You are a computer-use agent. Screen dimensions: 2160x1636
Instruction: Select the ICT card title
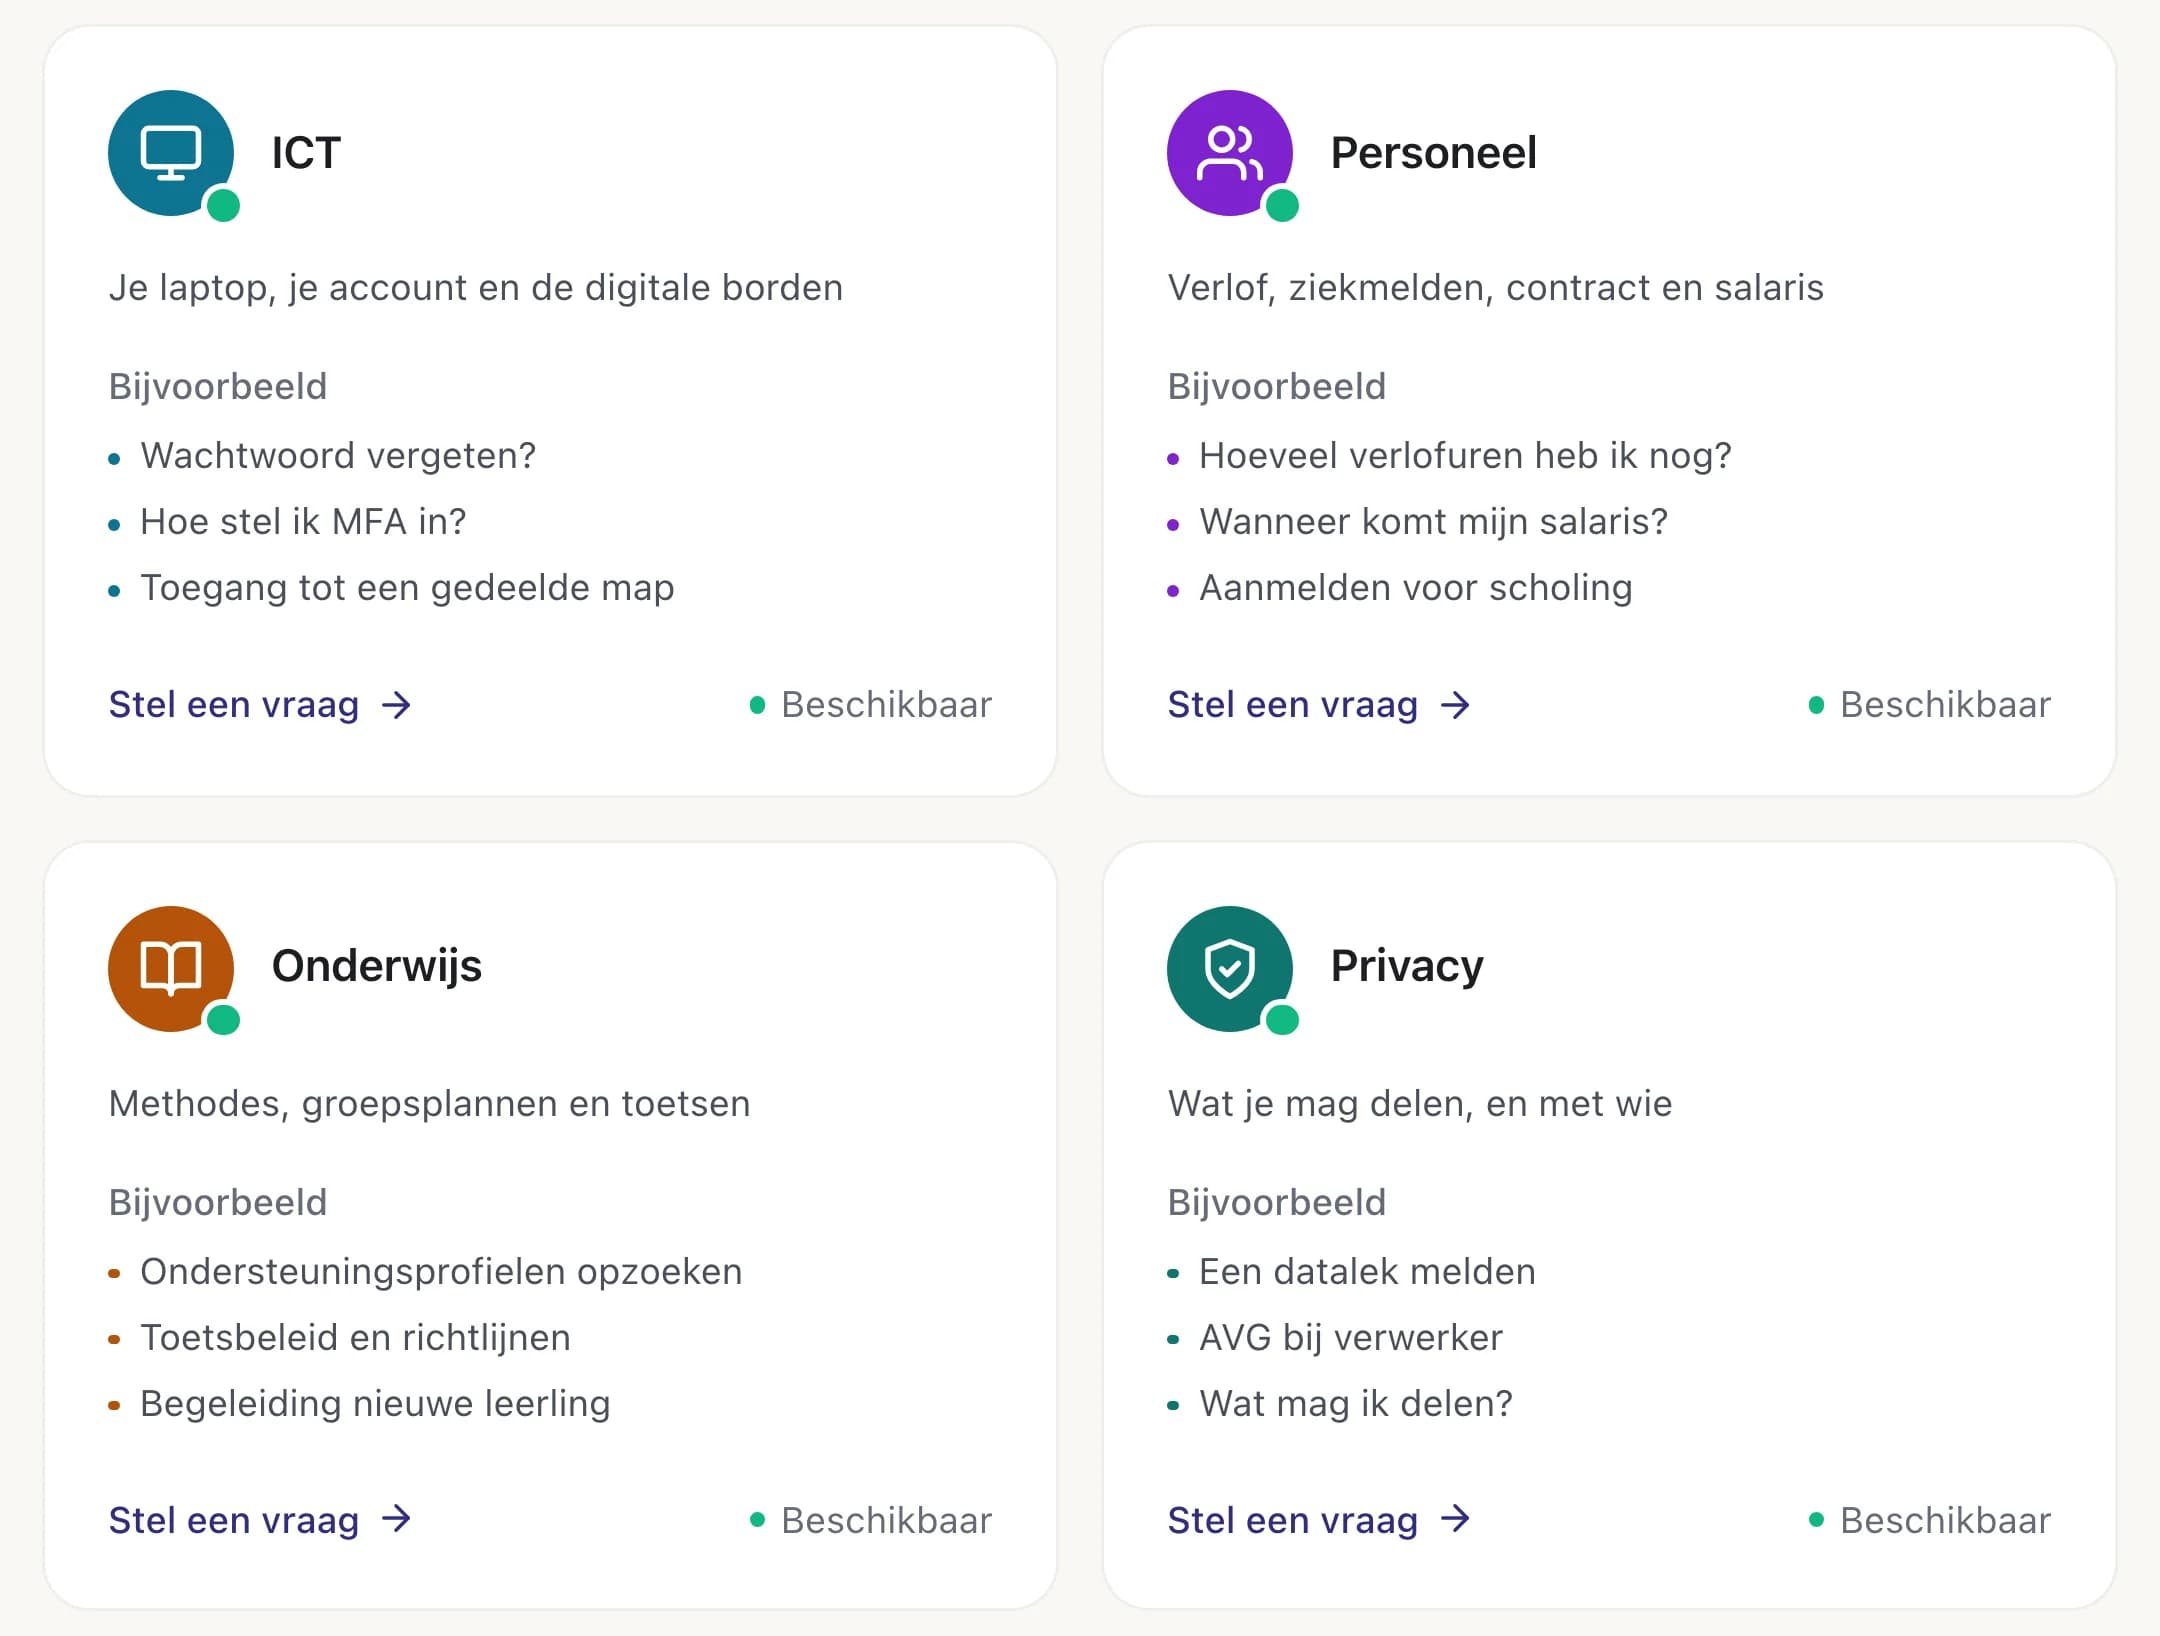(306, 153)
